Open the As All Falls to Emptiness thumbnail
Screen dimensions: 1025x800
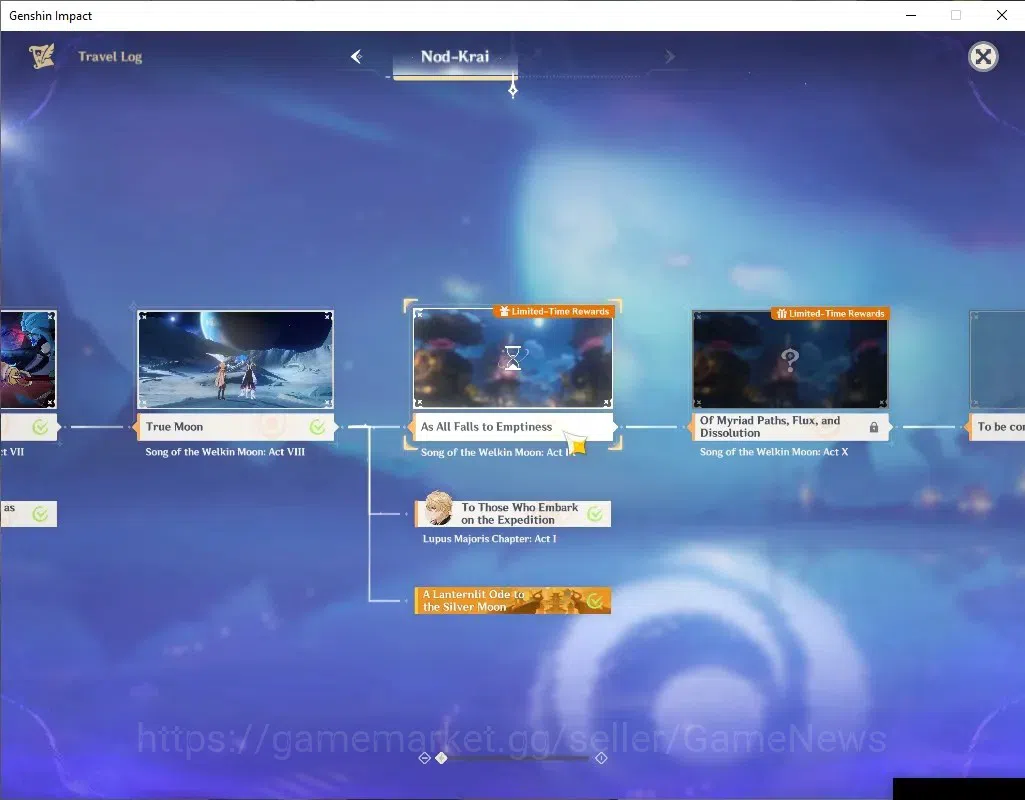click(x=513, y=358)
